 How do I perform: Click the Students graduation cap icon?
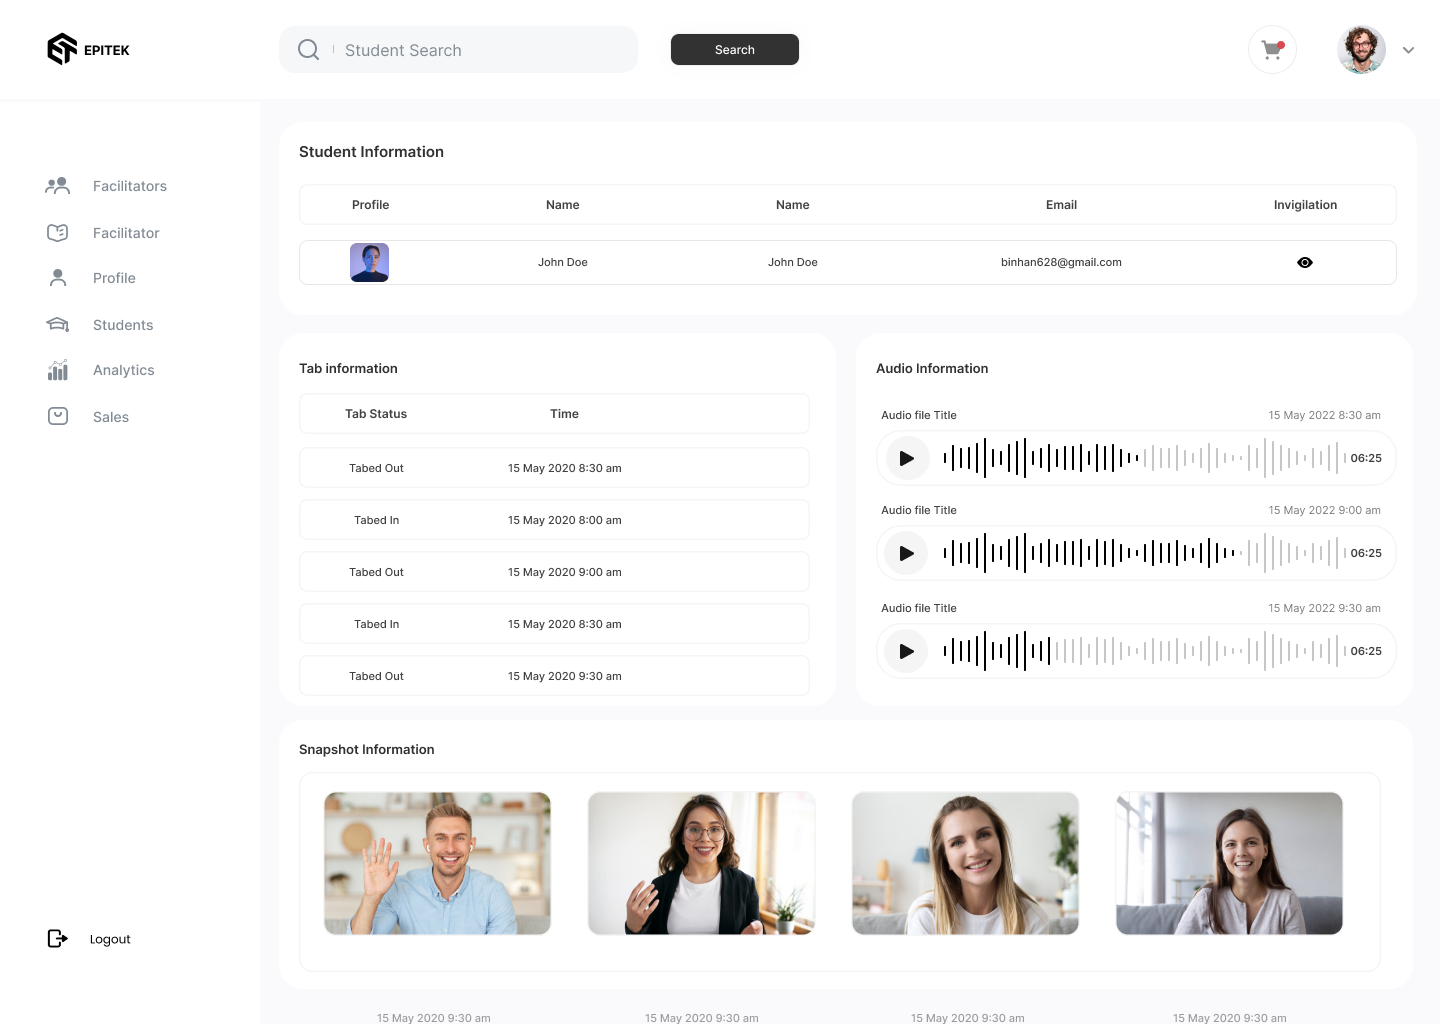click(58, 325)
